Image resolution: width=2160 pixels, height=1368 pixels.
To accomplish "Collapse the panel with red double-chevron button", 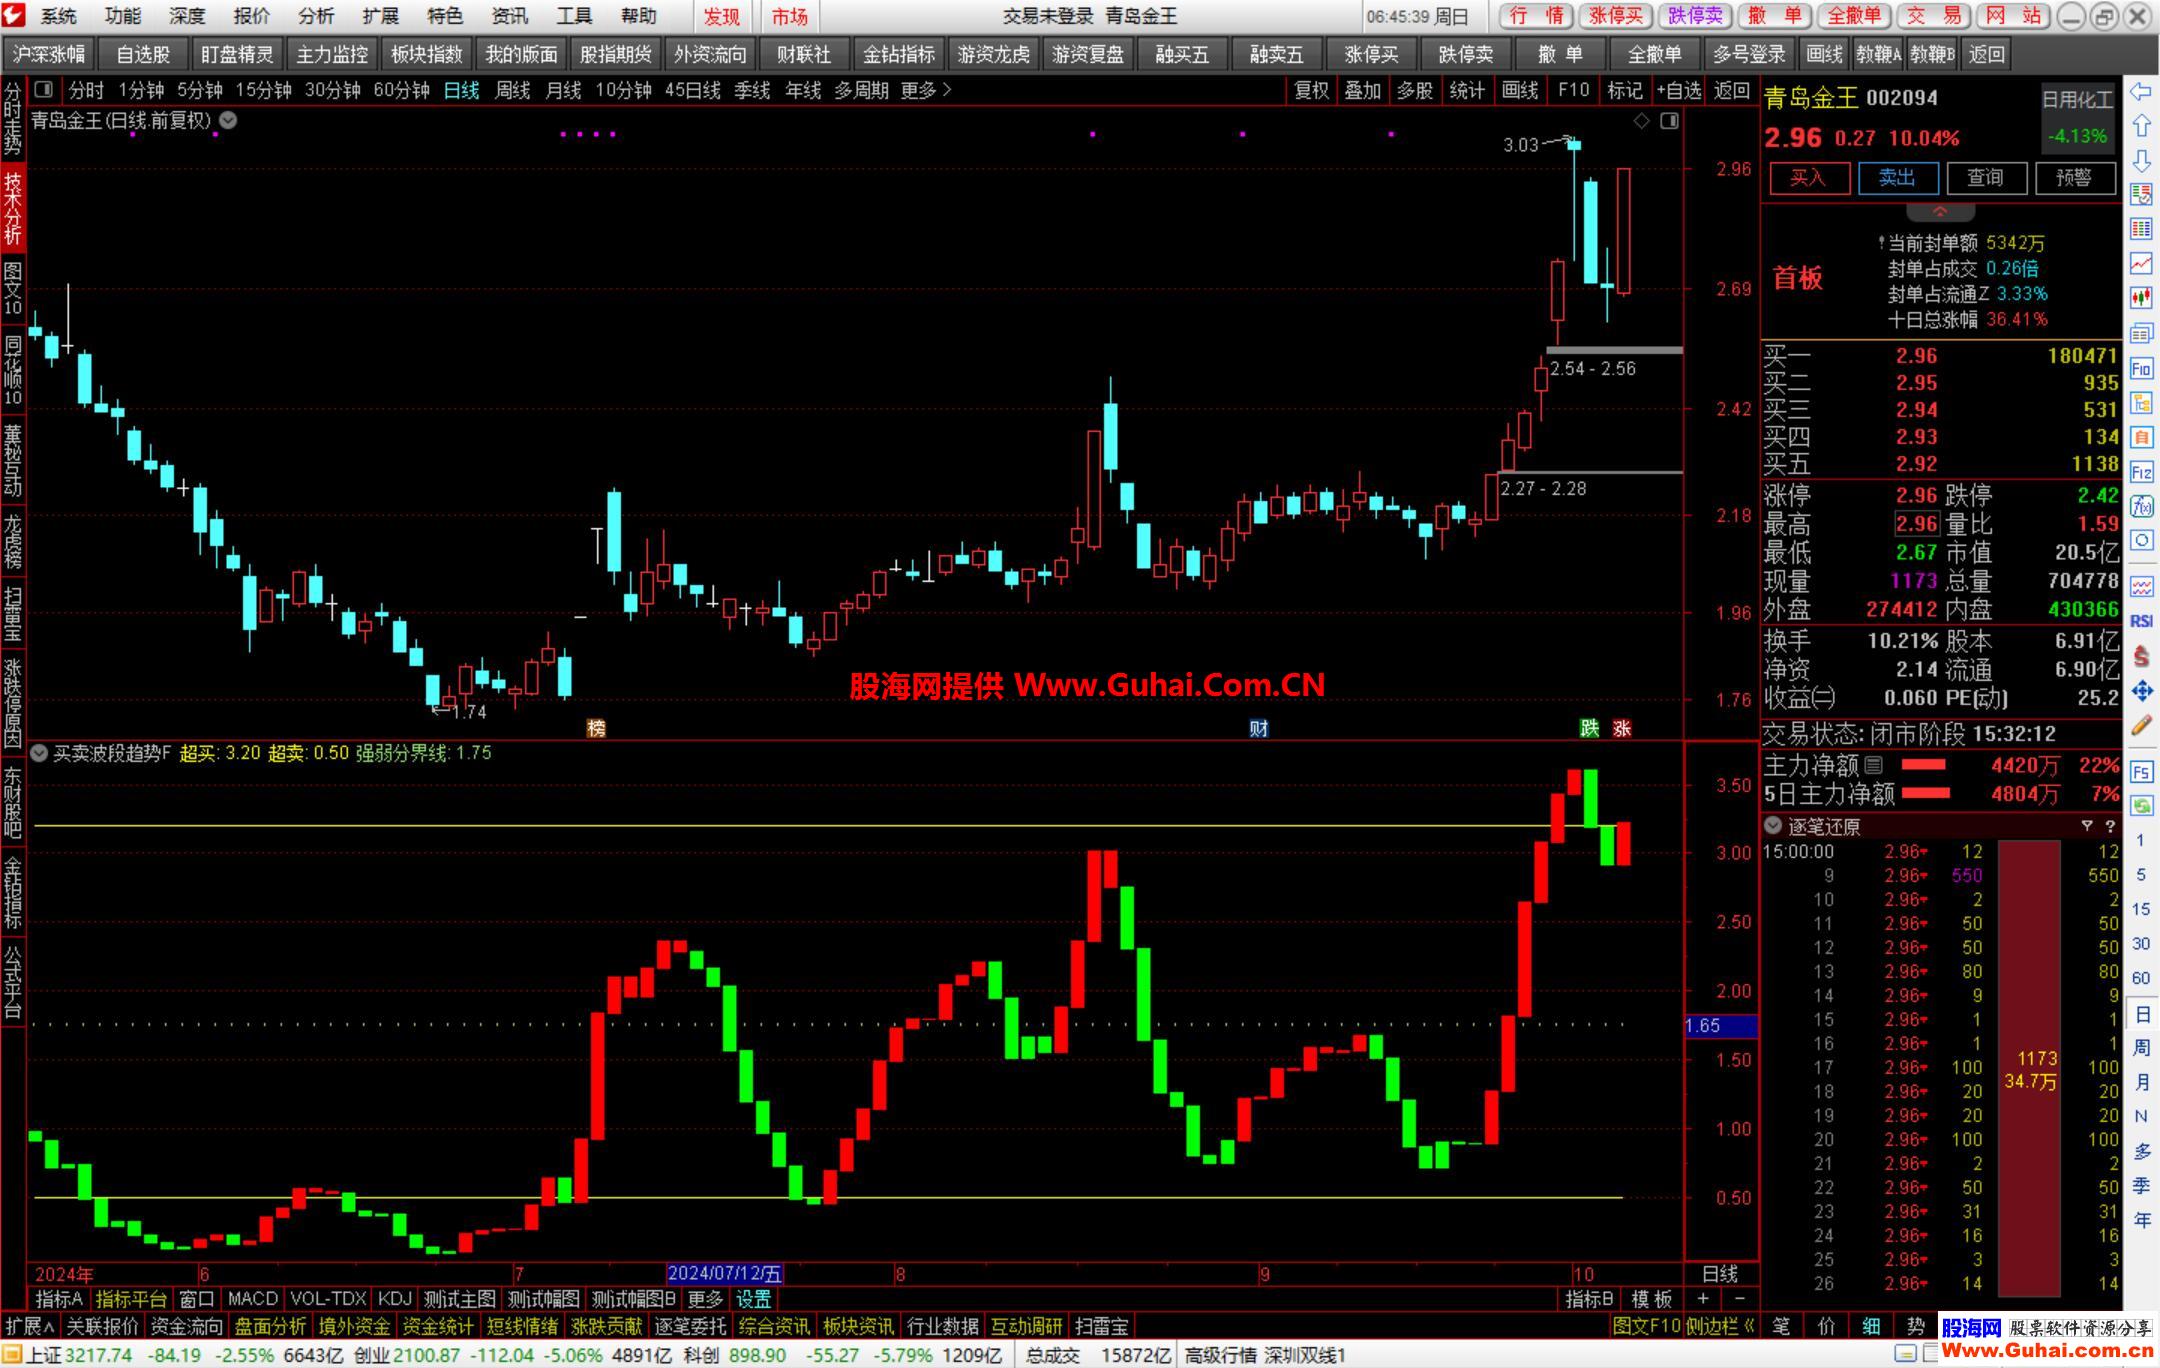I will (x=1940, y=212).
